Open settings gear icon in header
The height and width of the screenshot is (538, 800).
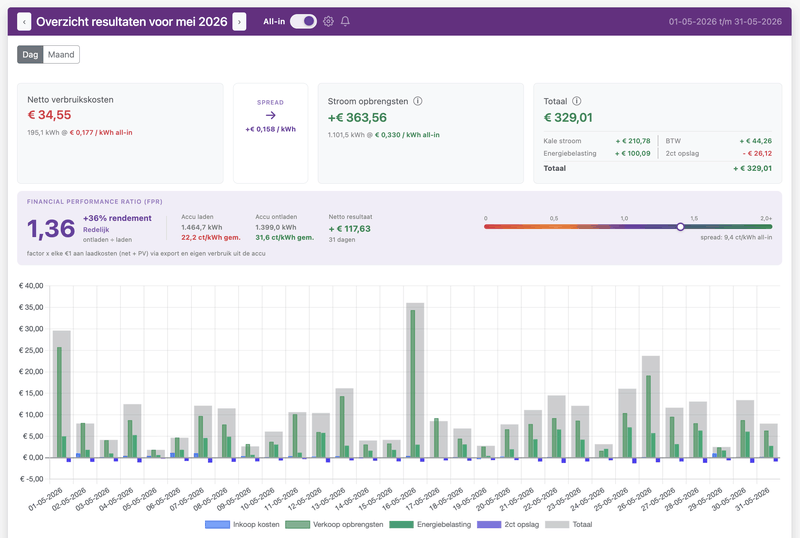click(x=329, y=21)
